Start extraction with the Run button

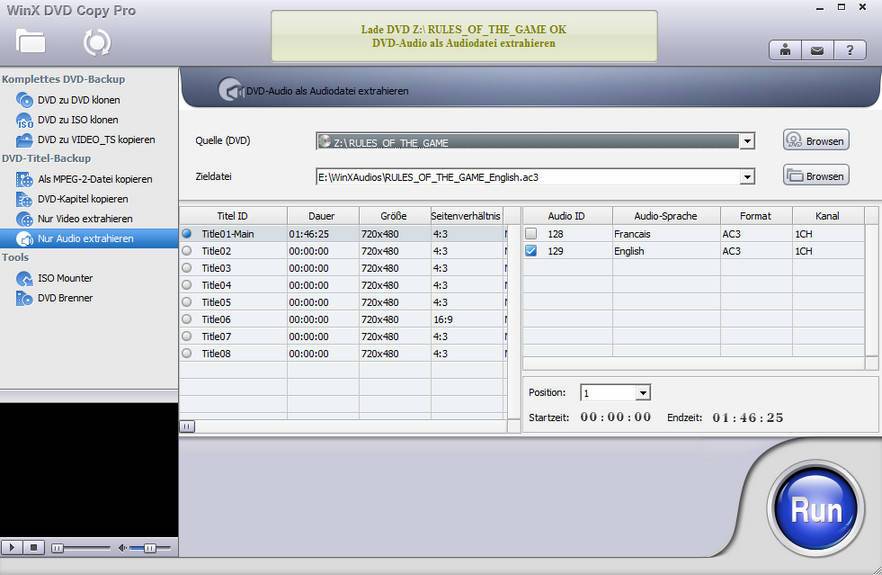click(x=816, y=510)
